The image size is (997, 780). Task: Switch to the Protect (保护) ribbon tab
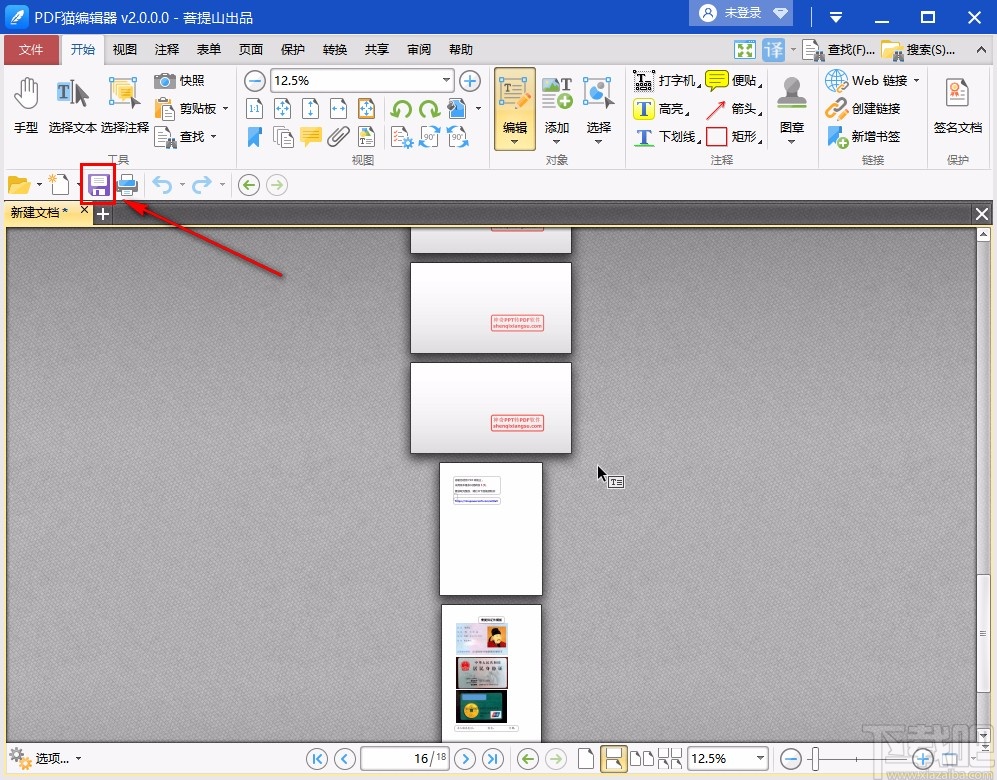click(x=292, y=50)
